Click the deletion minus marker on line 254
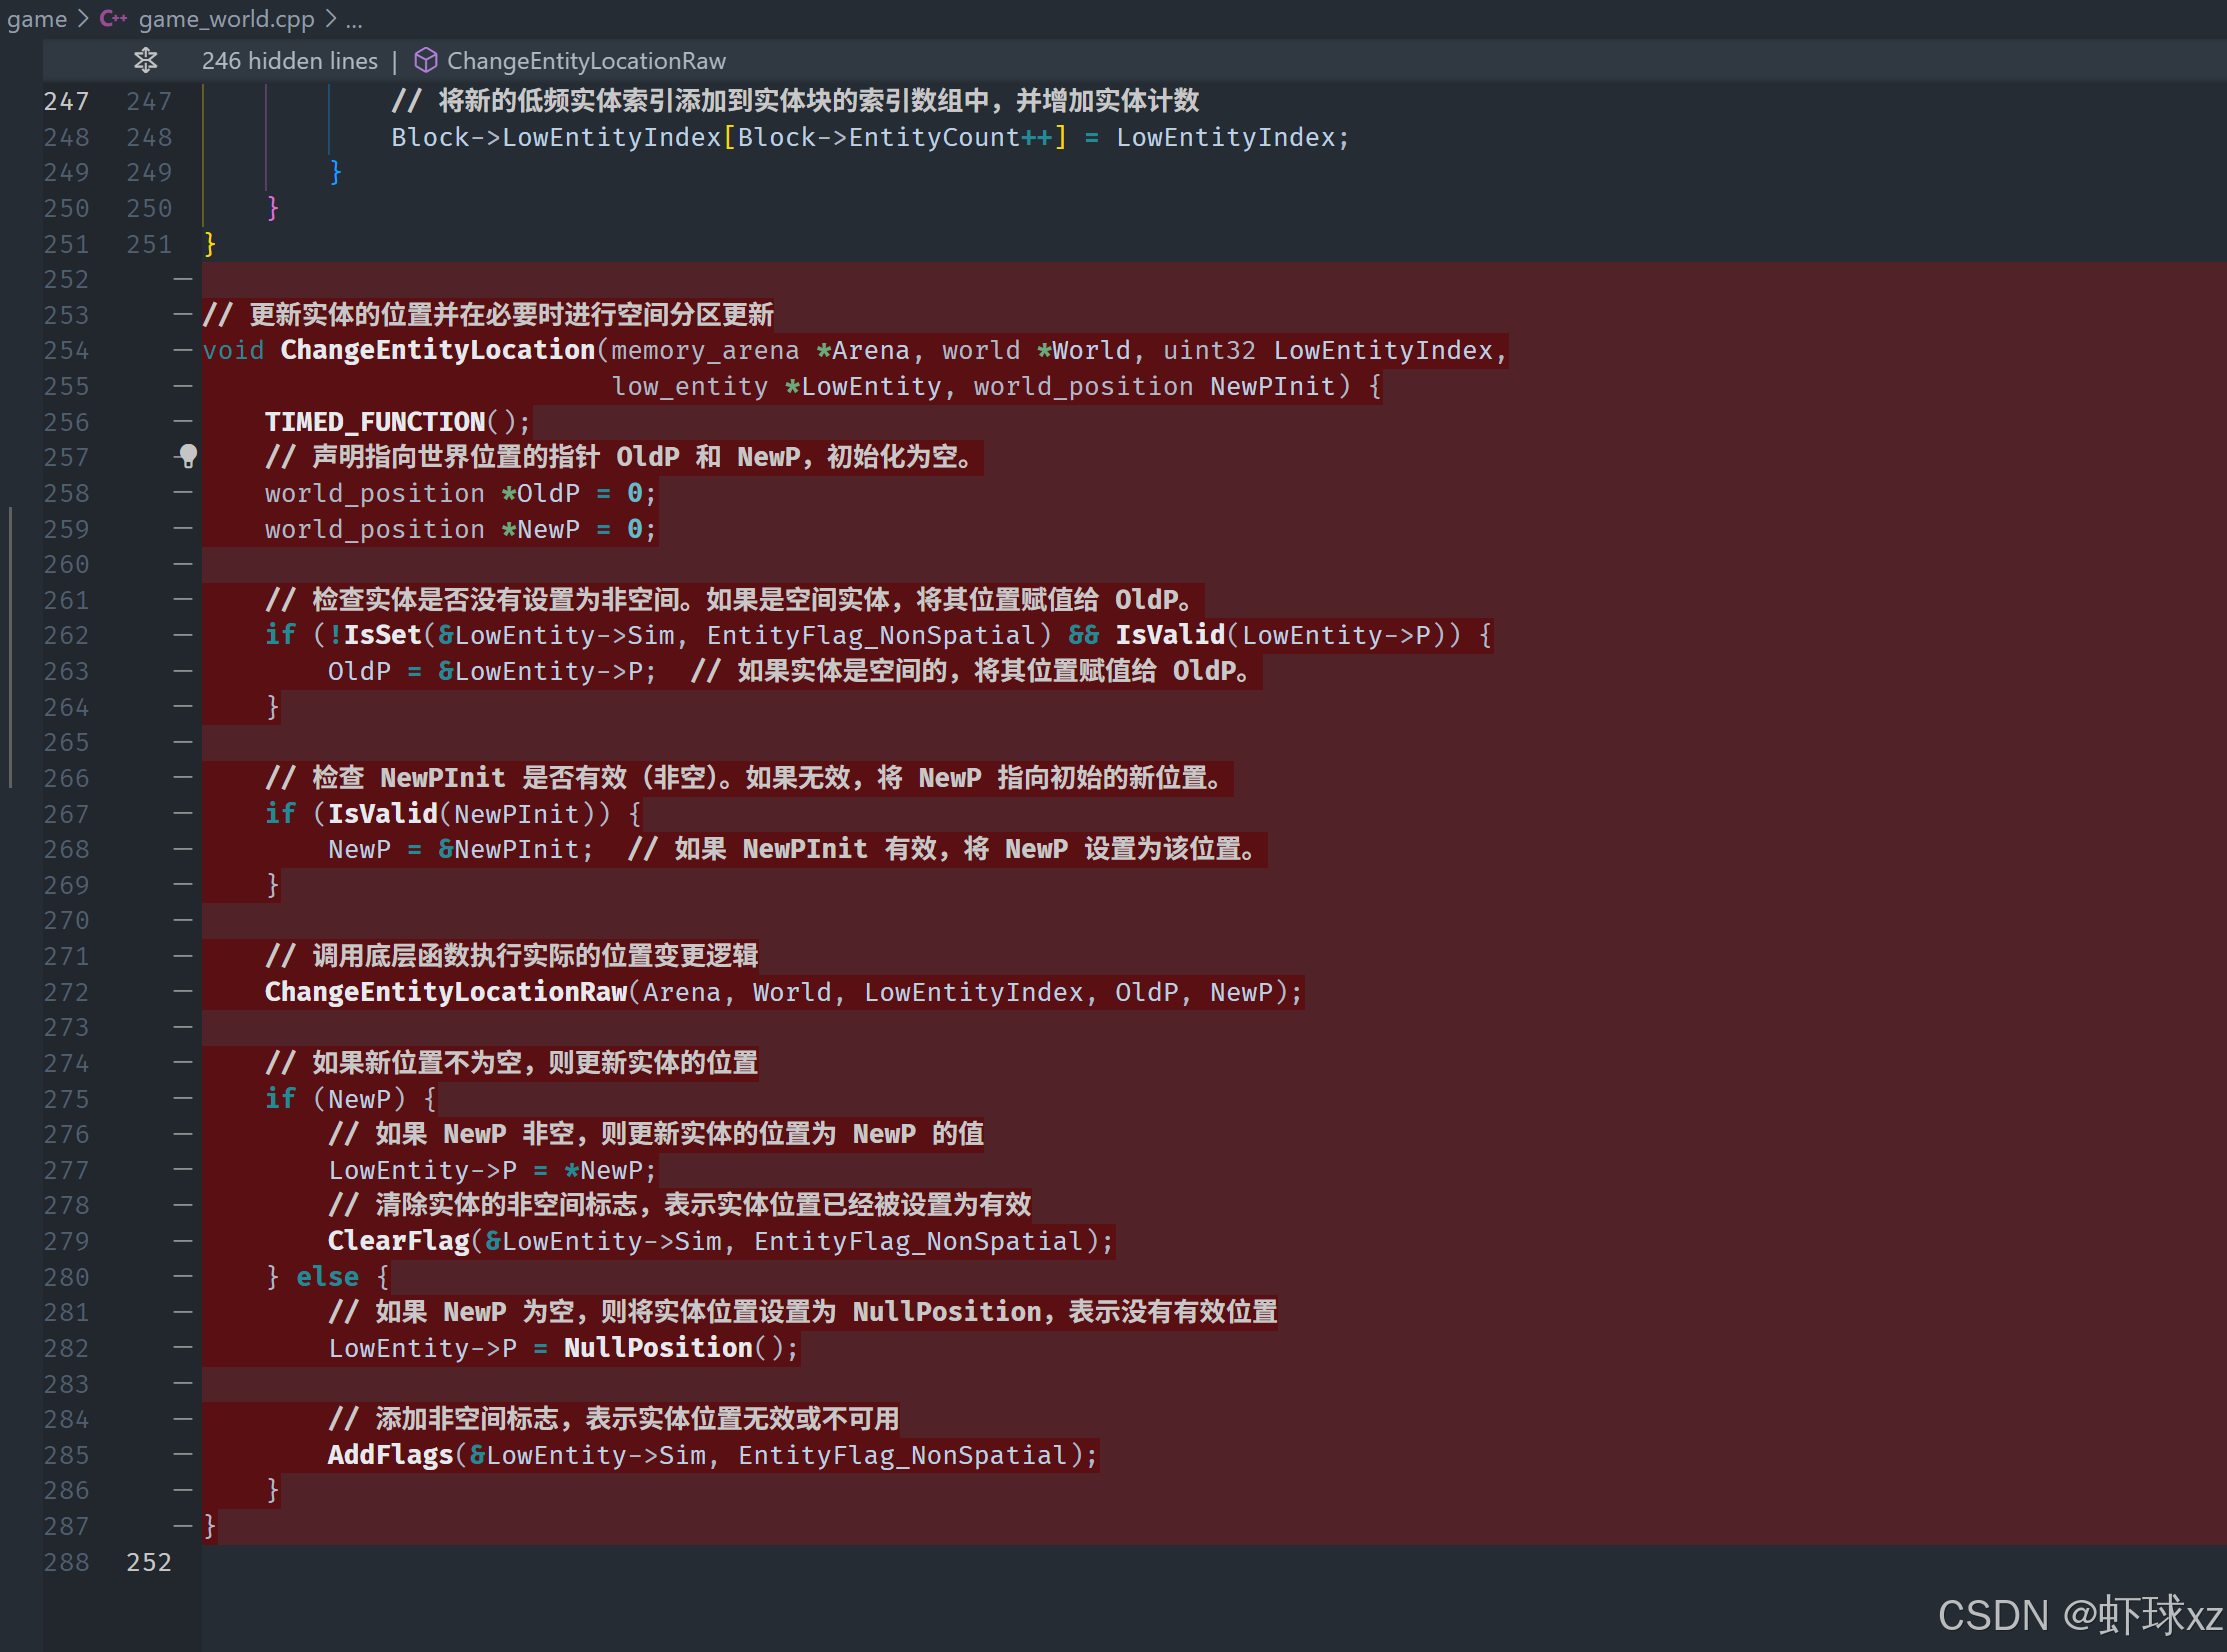Image resolution: width=2227 pixels, height=1652 pixels. [182, 350]
